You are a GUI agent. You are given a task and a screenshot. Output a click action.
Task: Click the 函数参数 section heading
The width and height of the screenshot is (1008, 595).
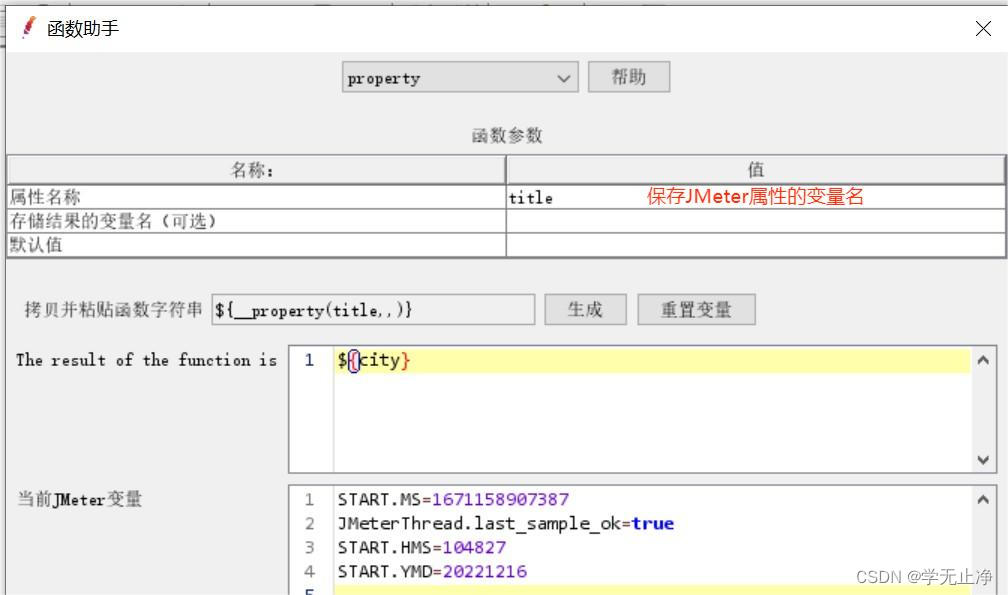pos(507,136)
